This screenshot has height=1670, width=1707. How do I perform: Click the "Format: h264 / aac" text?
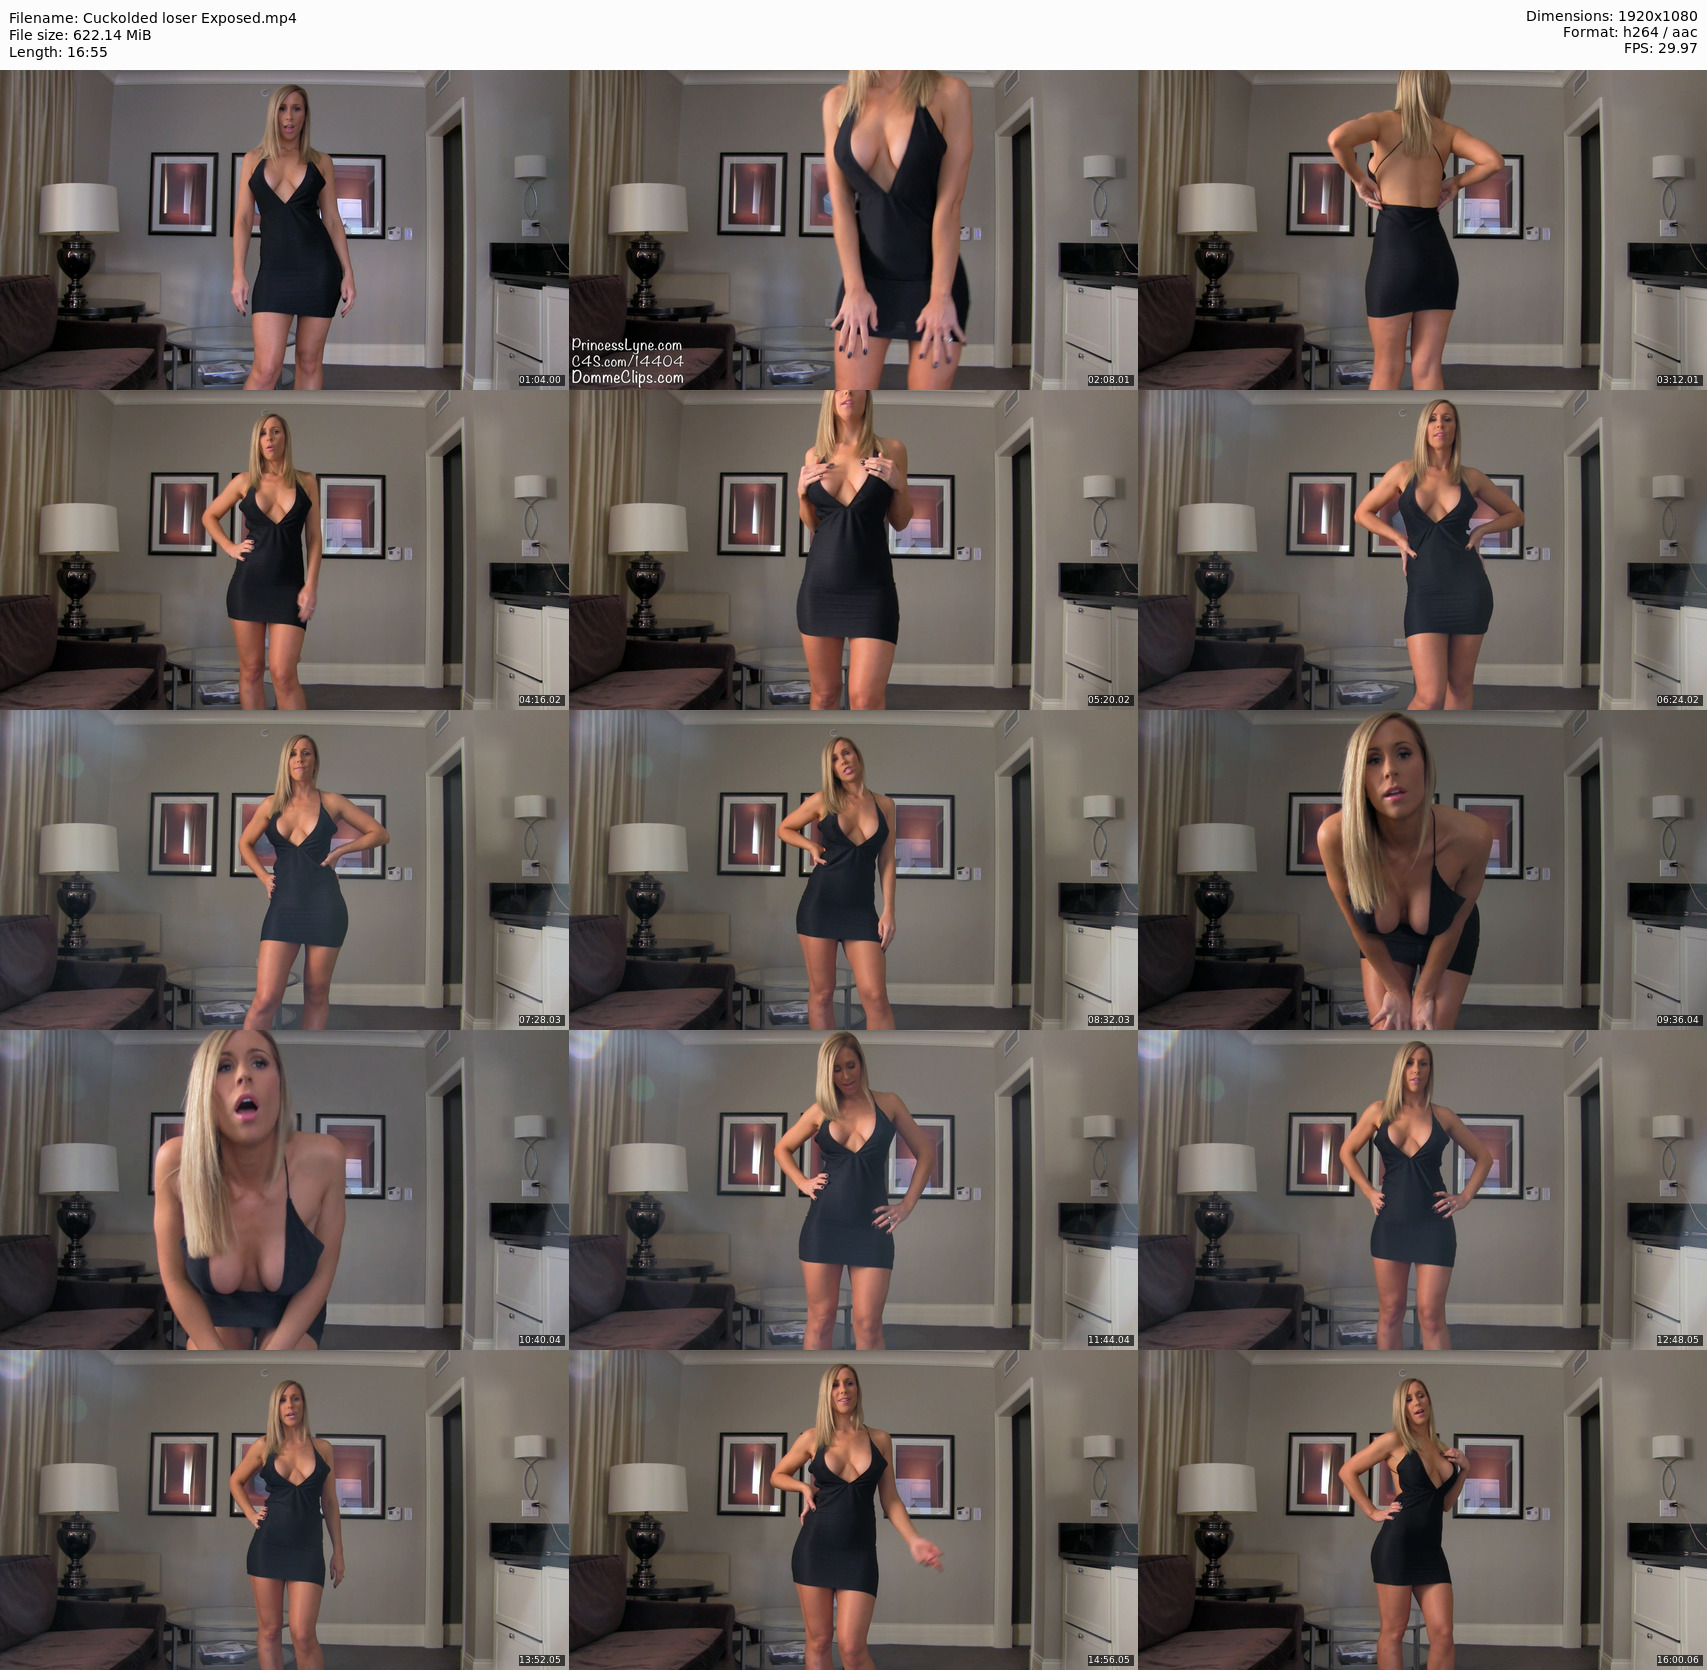(1631, 32)
